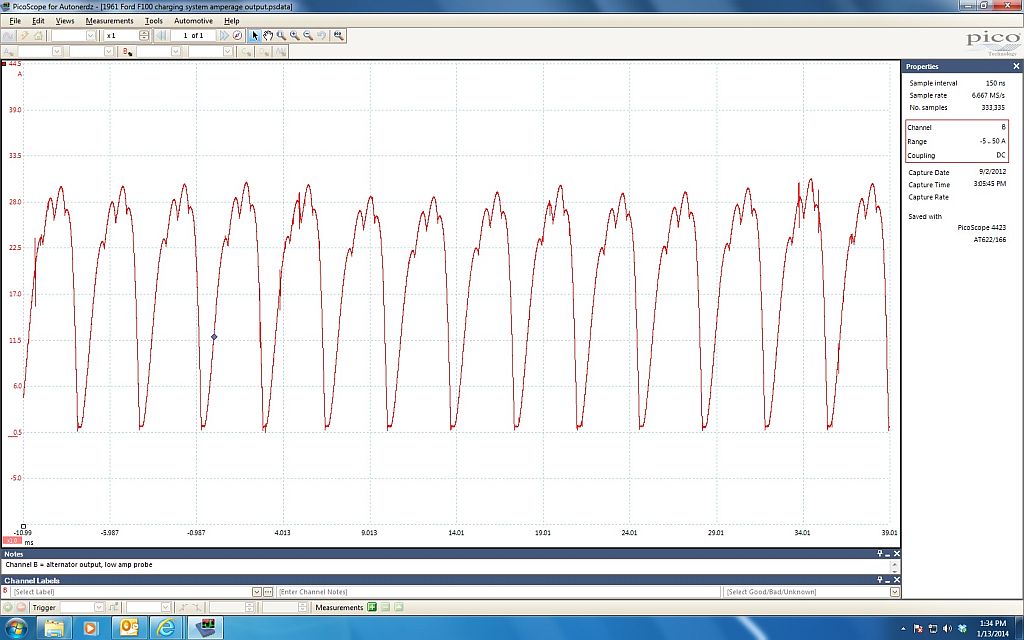Open Internet Explorer from the taskbar

coord(166,628)
